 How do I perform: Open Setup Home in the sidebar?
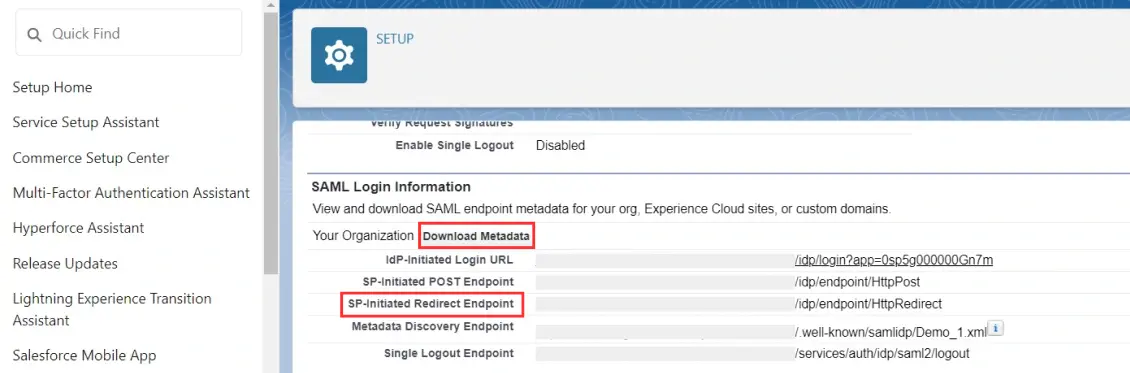tap(53, 87)
